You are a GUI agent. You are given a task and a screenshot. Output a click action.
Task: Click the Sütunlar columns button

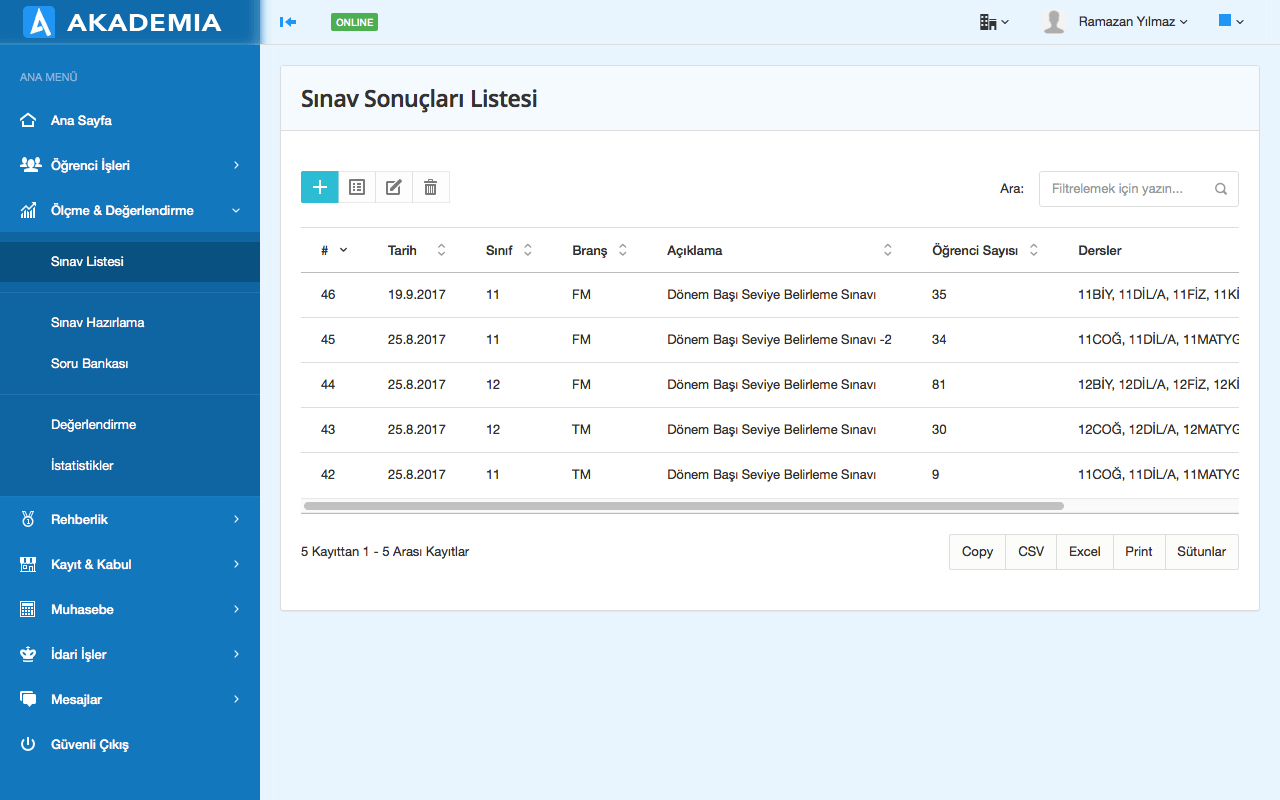click(1201, 552)
